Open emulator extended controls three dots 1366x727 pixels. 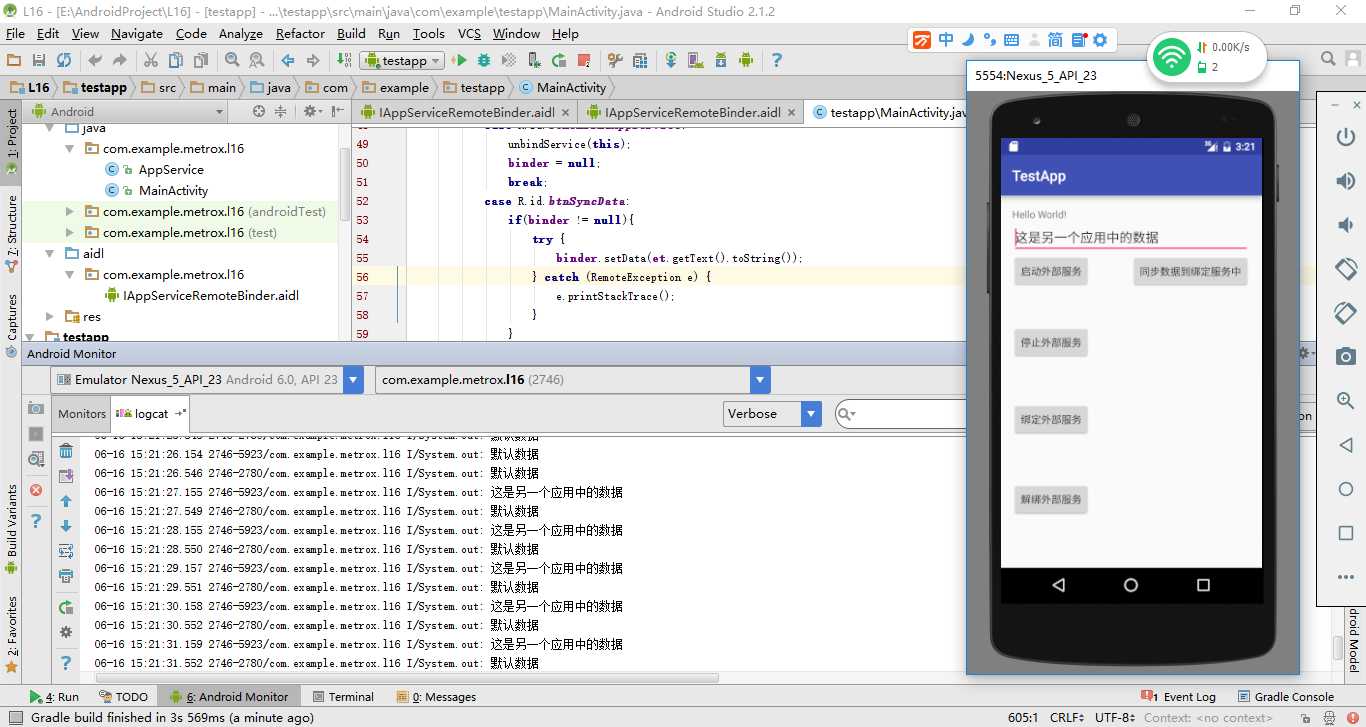pos(1345,577)
